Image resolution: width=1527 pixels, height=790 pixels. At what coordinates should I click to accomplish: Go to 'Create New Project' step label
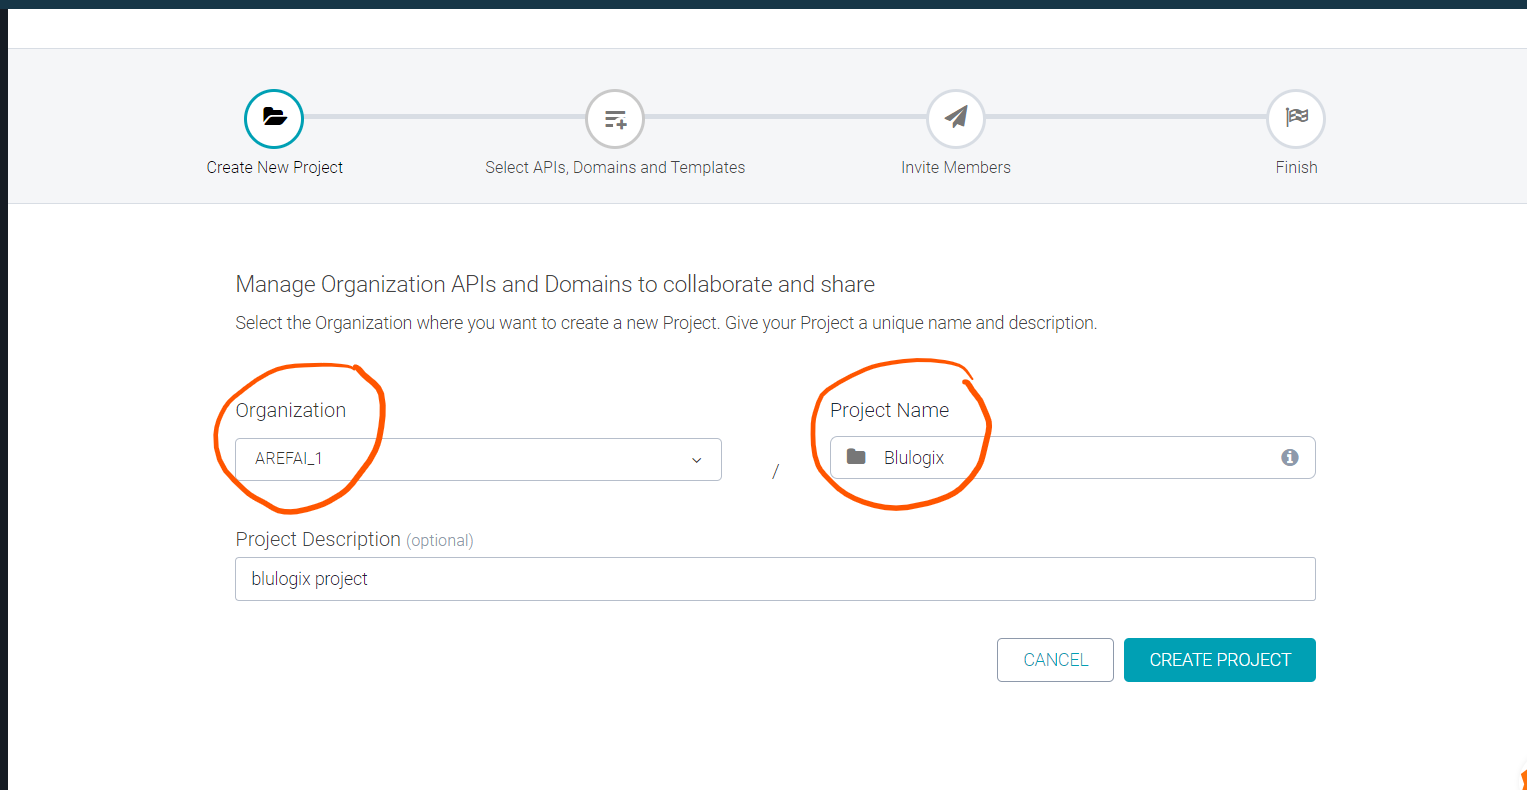(274, 167)
